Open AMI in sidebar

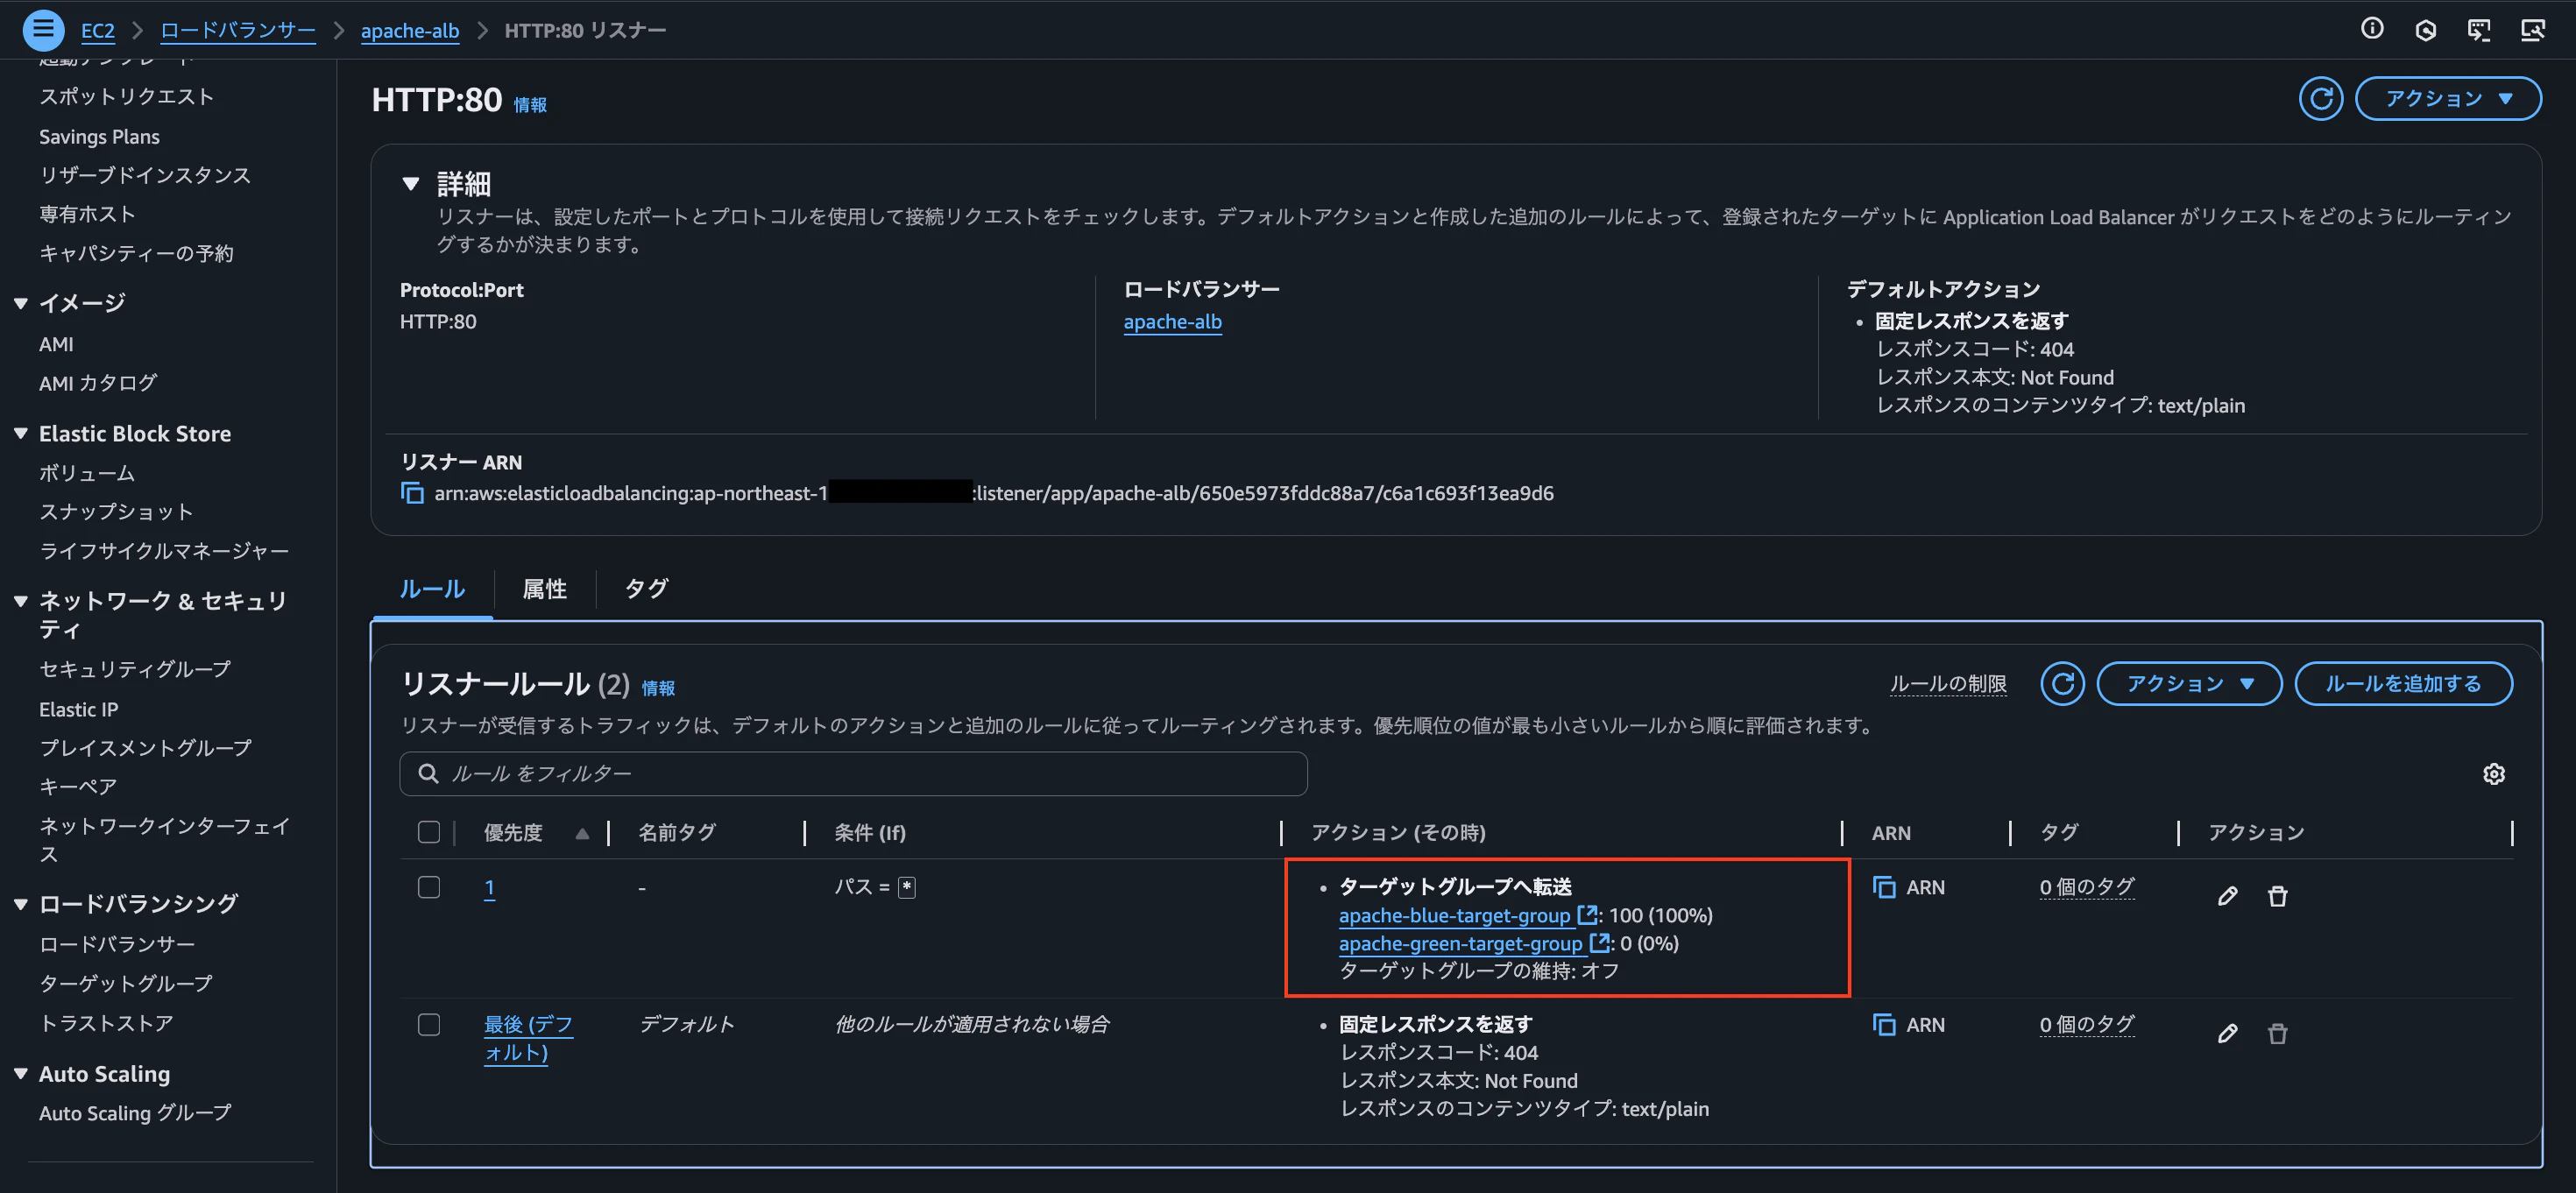(56, 344)
